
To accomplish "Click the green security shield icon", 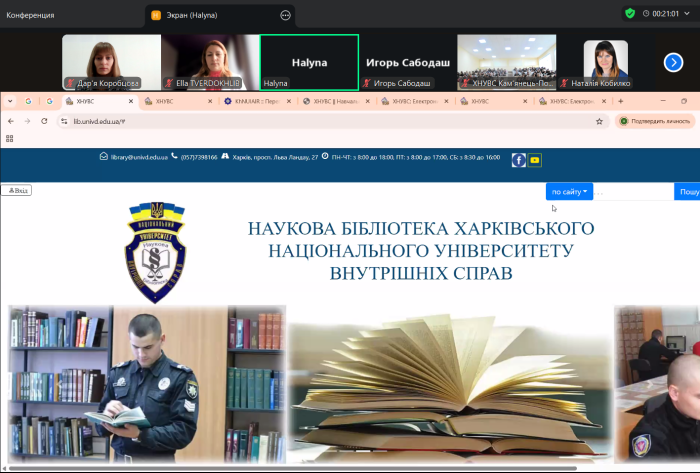I will [630, 14].
